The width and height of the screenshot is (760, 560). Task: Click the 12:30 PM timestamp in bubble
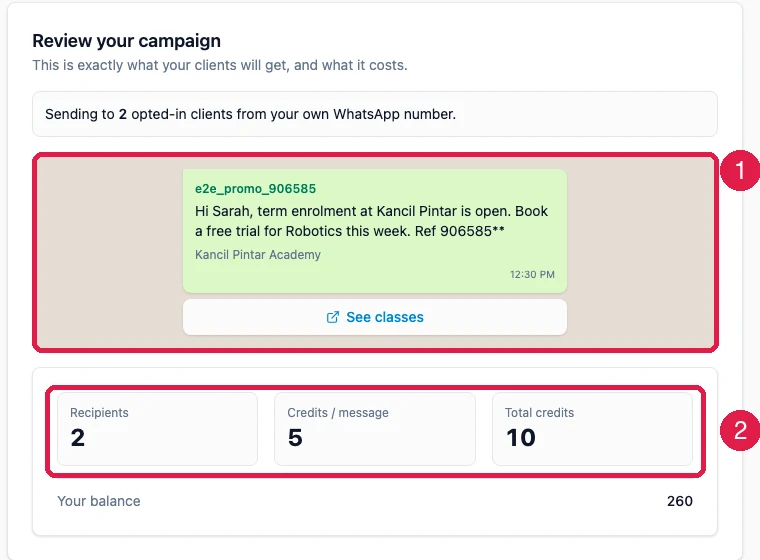(x=532, y=274)
